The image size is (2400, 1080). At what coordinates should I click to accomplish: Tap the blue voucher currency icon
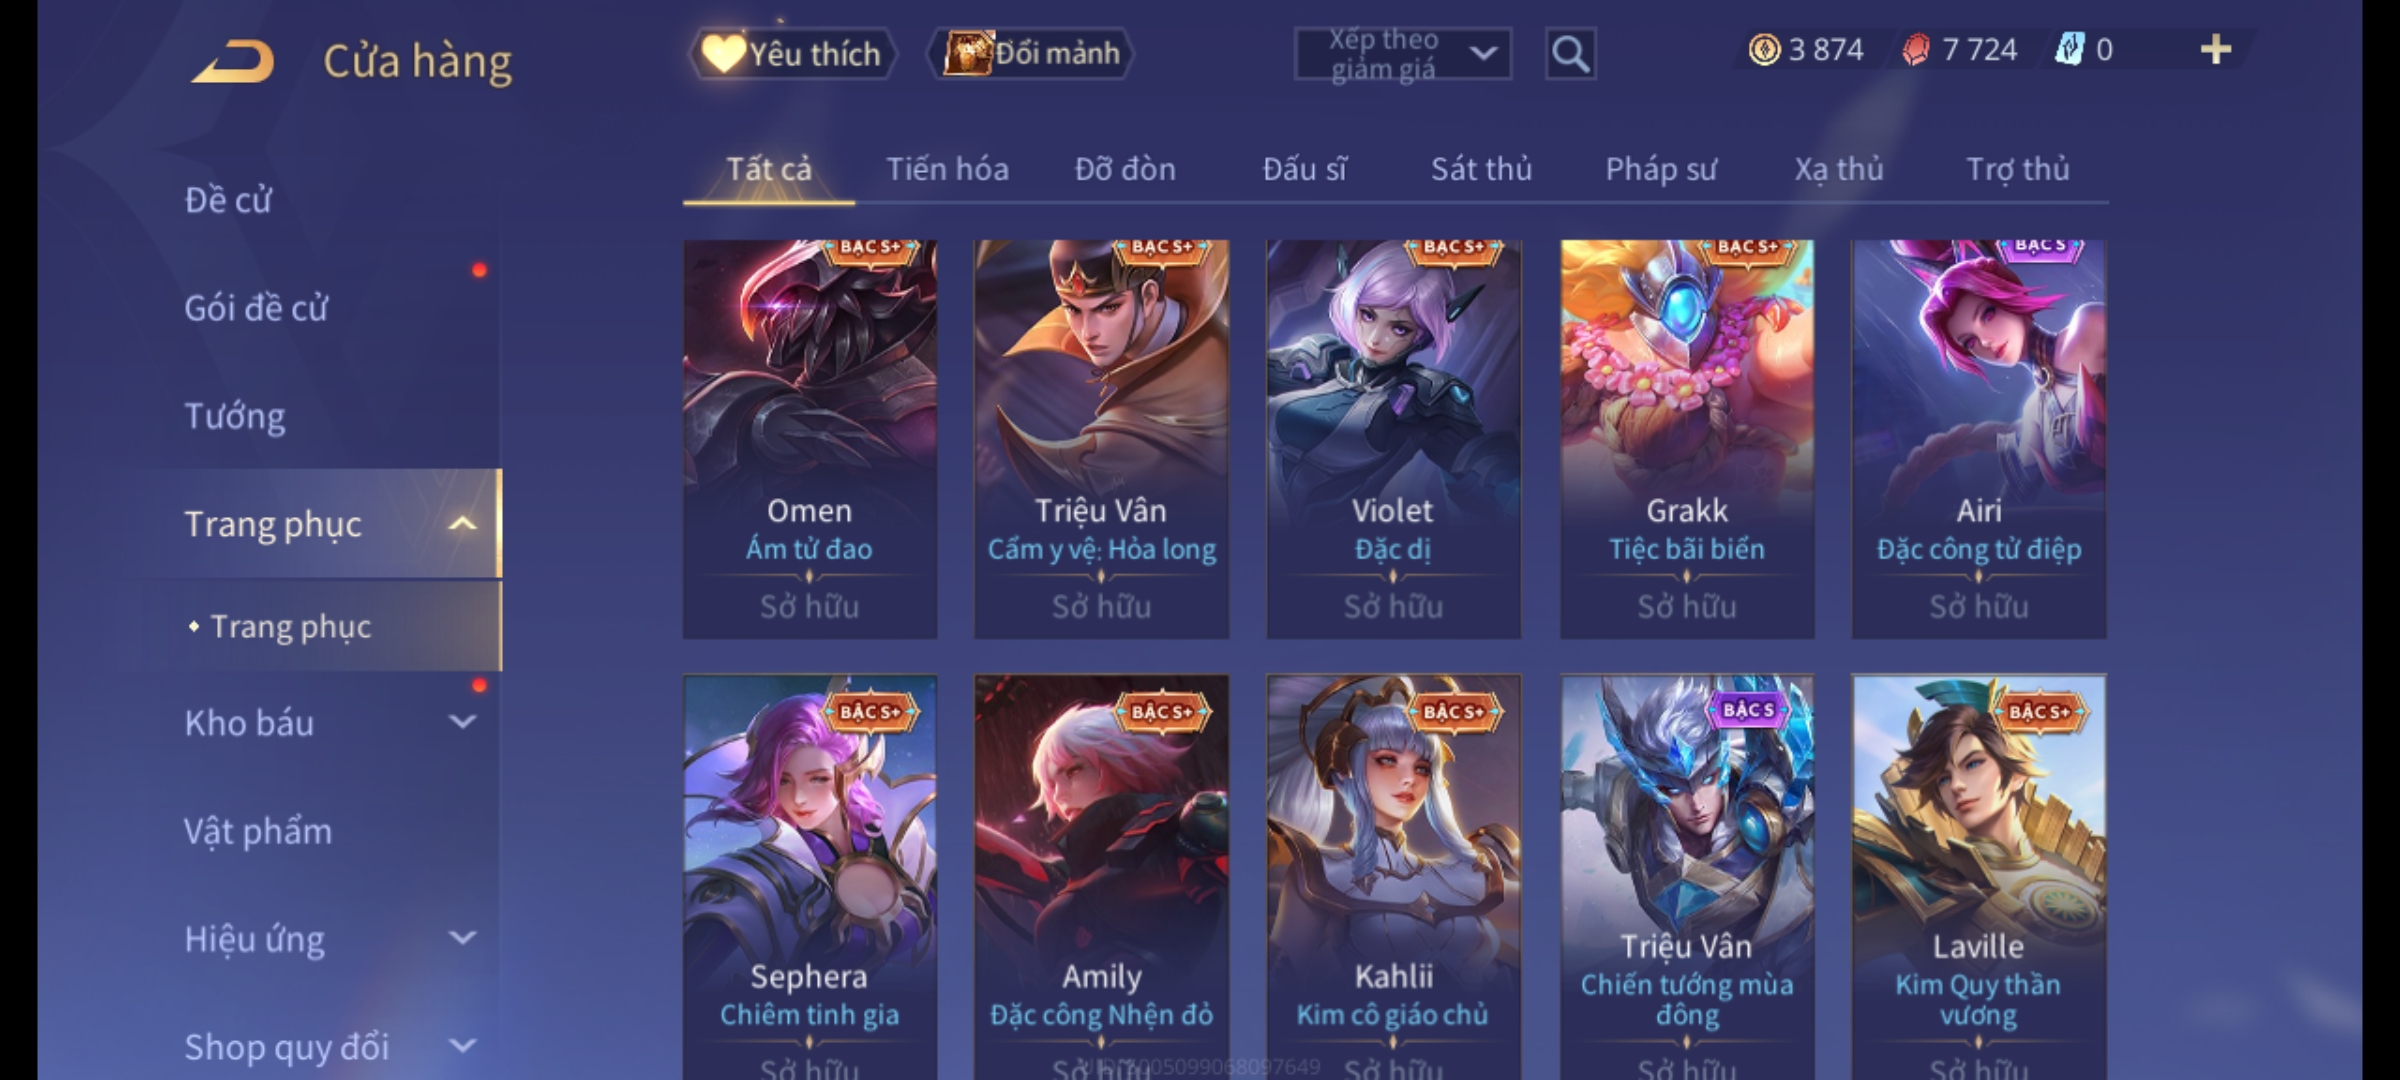(2069, 50)
